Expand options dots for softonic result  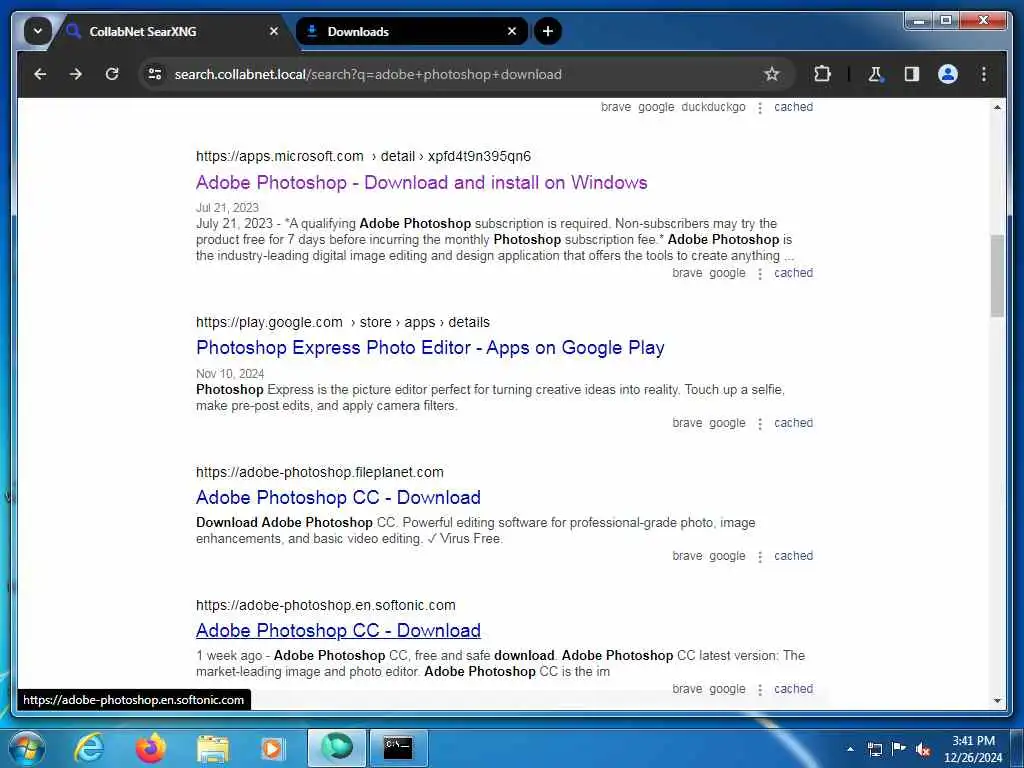click(x=760, y=690)
